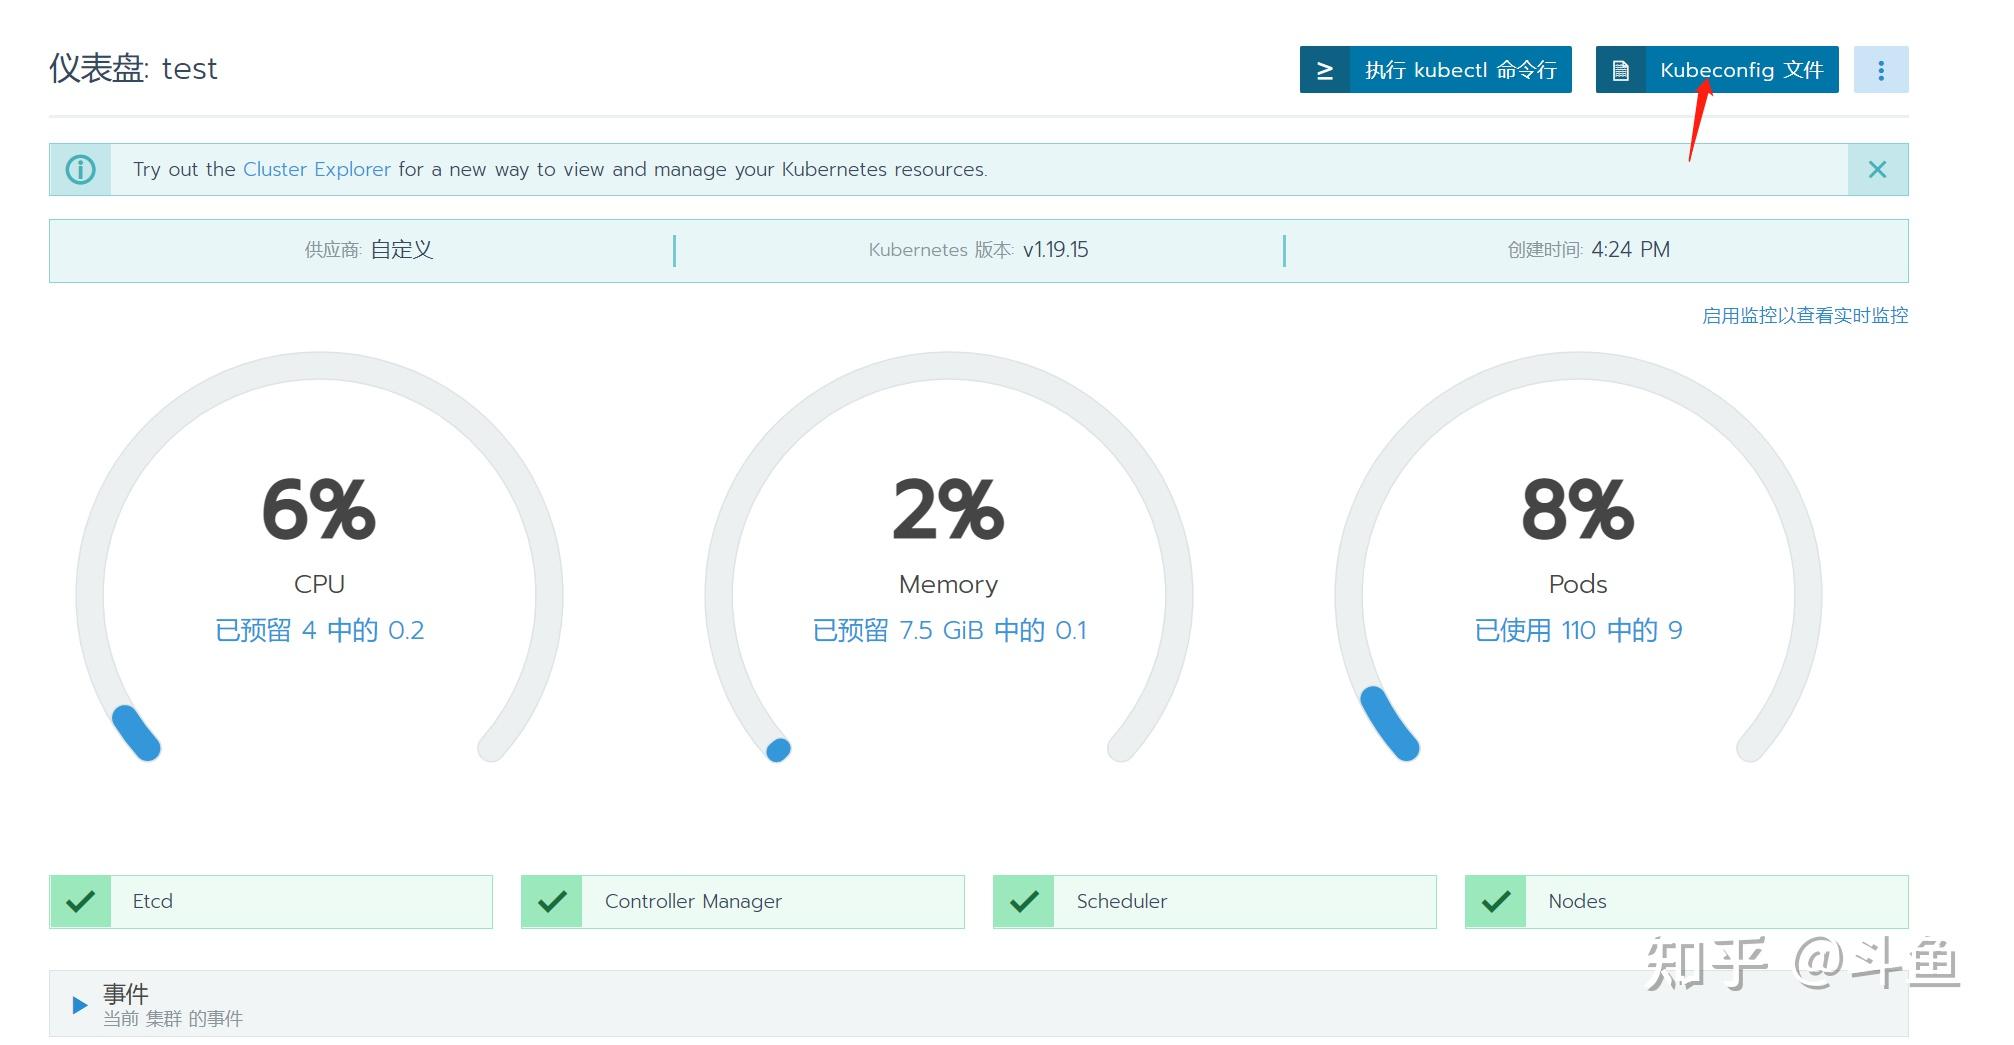Click the Controller Manager status label
This screenshot has width=2014, height=1045.
pyautogui.click(x=693, y=901)
